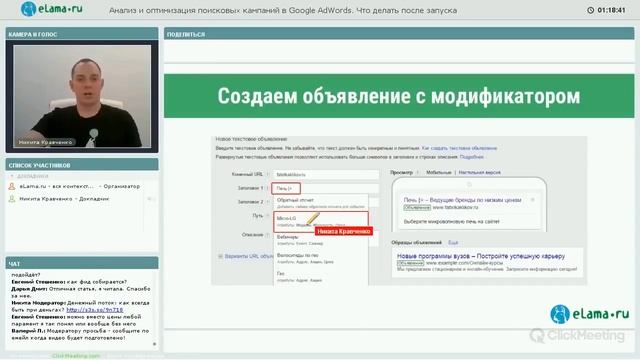640x360 pixels.
Task: Expand Варианты URL объявления section
Action: click(220, 256)
